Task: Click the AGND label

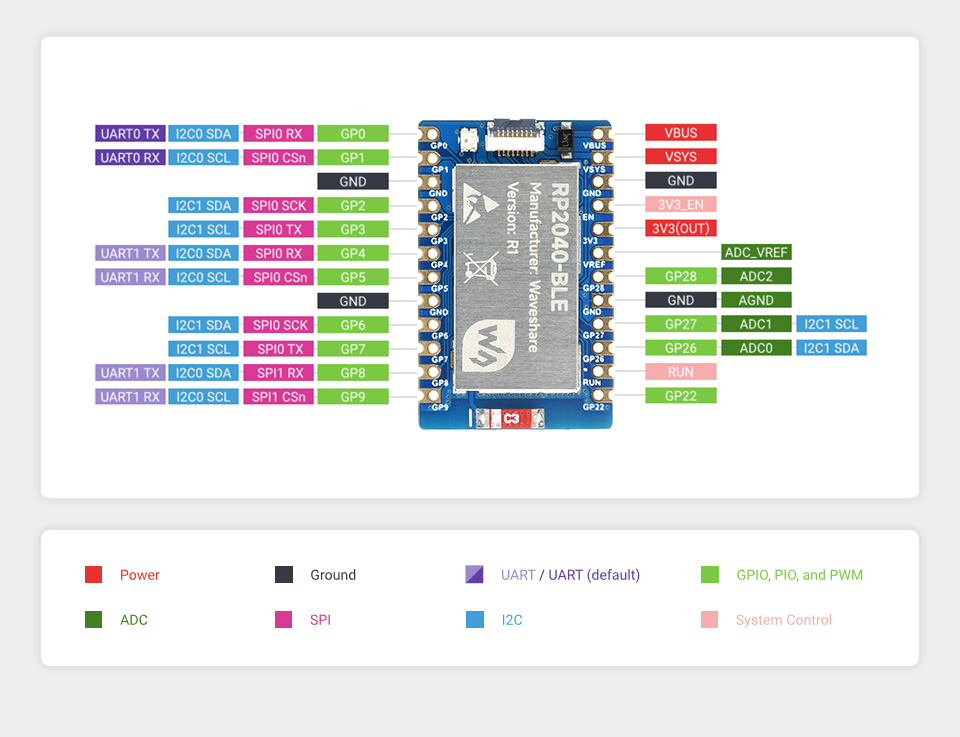Action: (756, 300)
